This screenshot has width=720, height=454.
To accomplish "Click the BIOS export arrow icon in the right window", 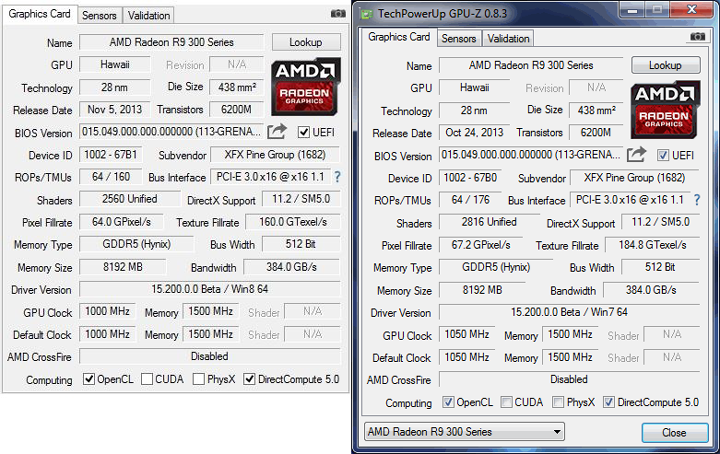I will (x=636, y=155).
